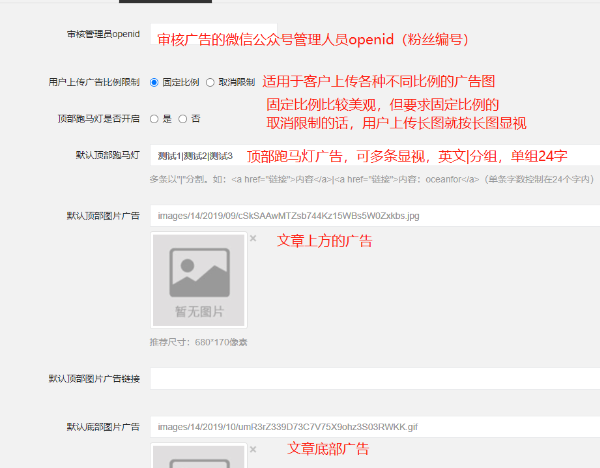This screenshot has height=468, width=600.
Task: Click the 多条以"|"分割 help text
Action: [372, 179]
